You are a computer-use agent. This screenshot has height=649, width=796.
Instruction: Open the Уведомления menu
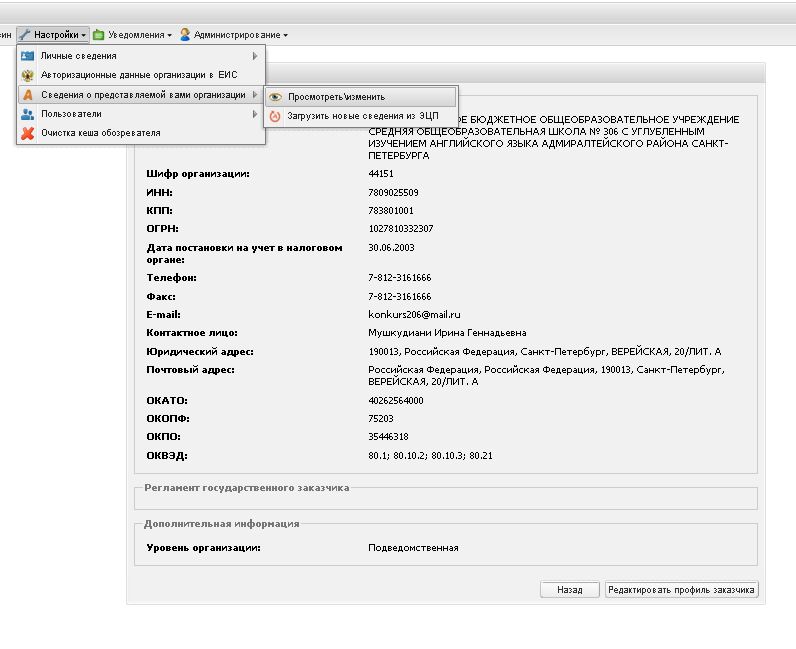133,35
